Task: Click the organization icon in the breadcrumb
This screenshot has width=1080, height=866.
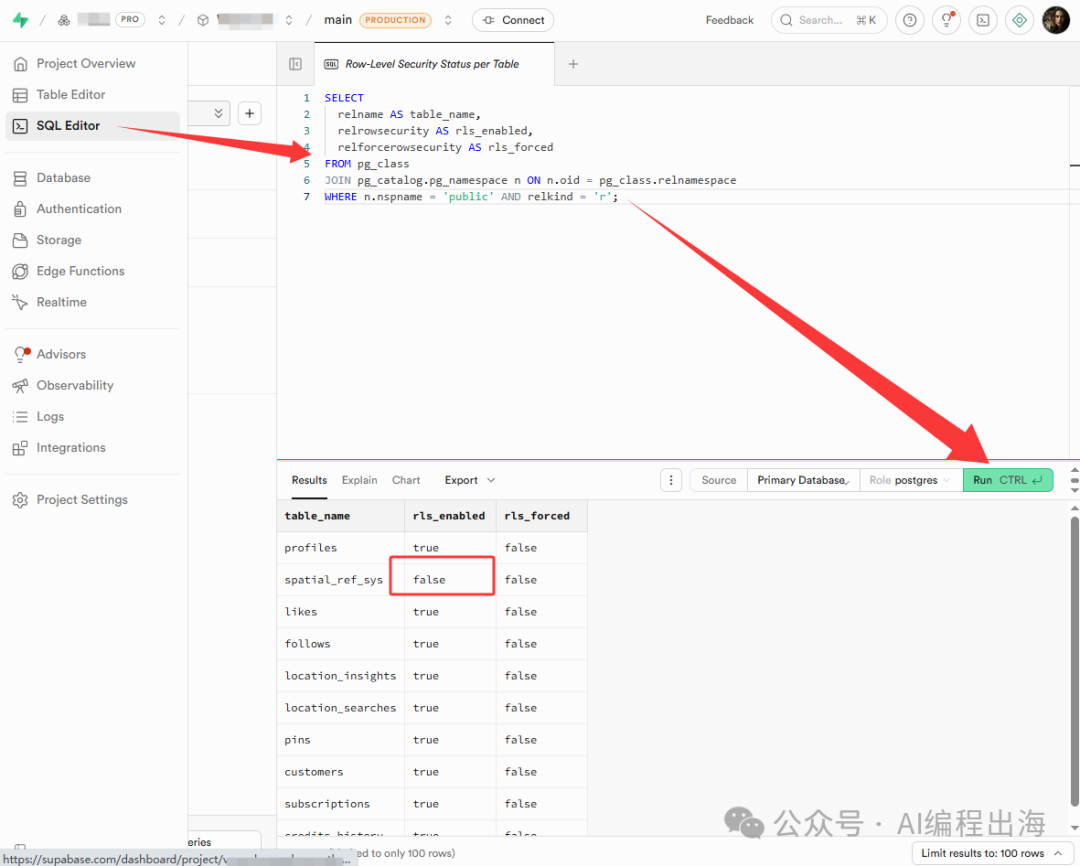Action: pyautogui.click(x=63, y=20)
